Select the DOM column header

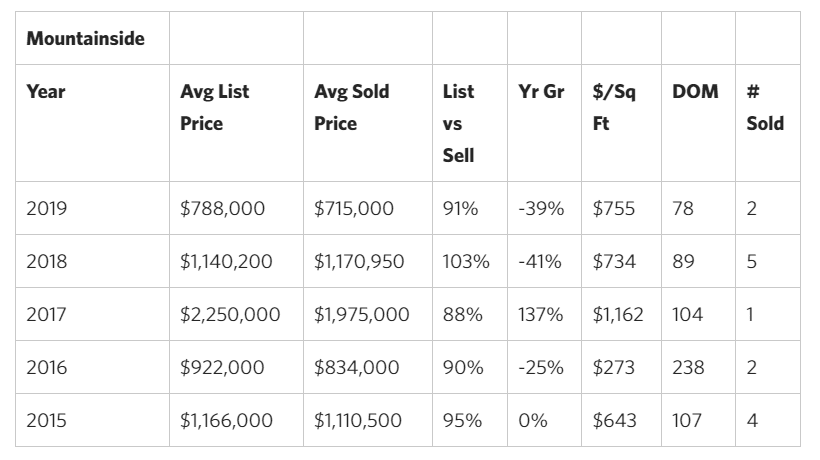699,123
